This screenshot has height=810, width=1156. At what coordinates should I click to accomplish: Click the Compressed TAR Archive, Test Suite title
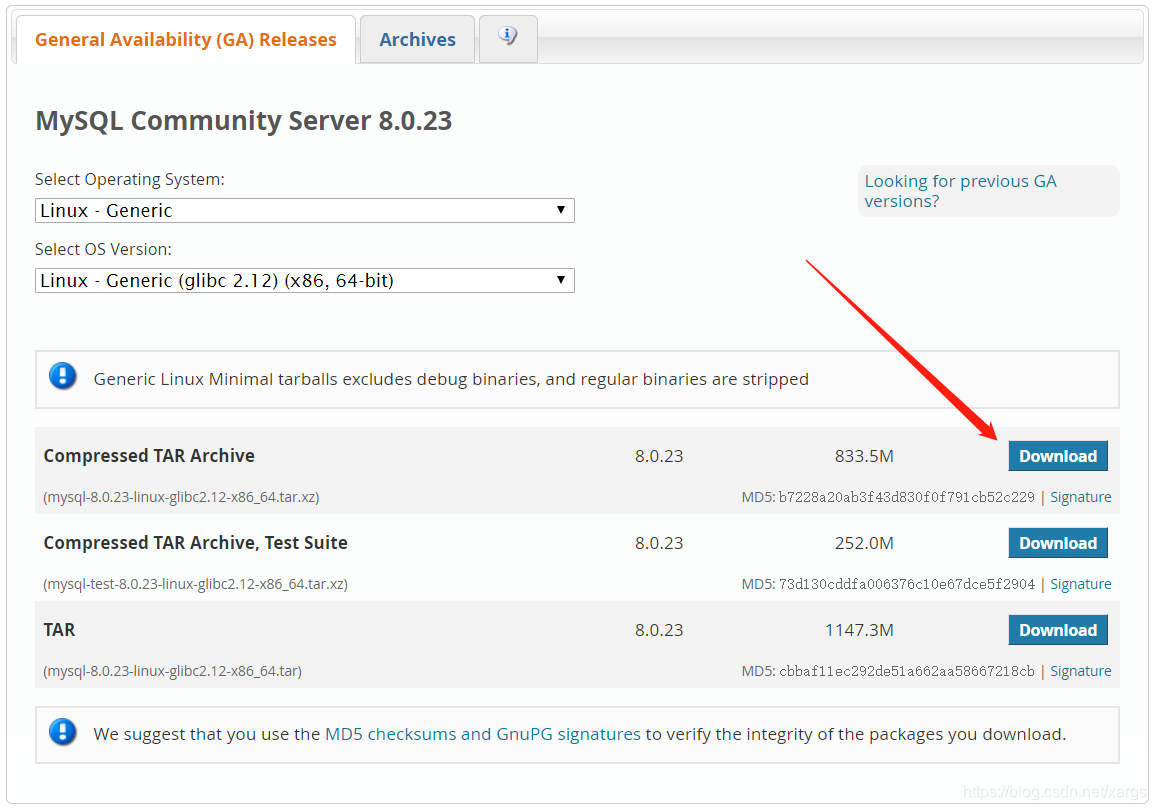pyautogui.click(x=195, y=543)
